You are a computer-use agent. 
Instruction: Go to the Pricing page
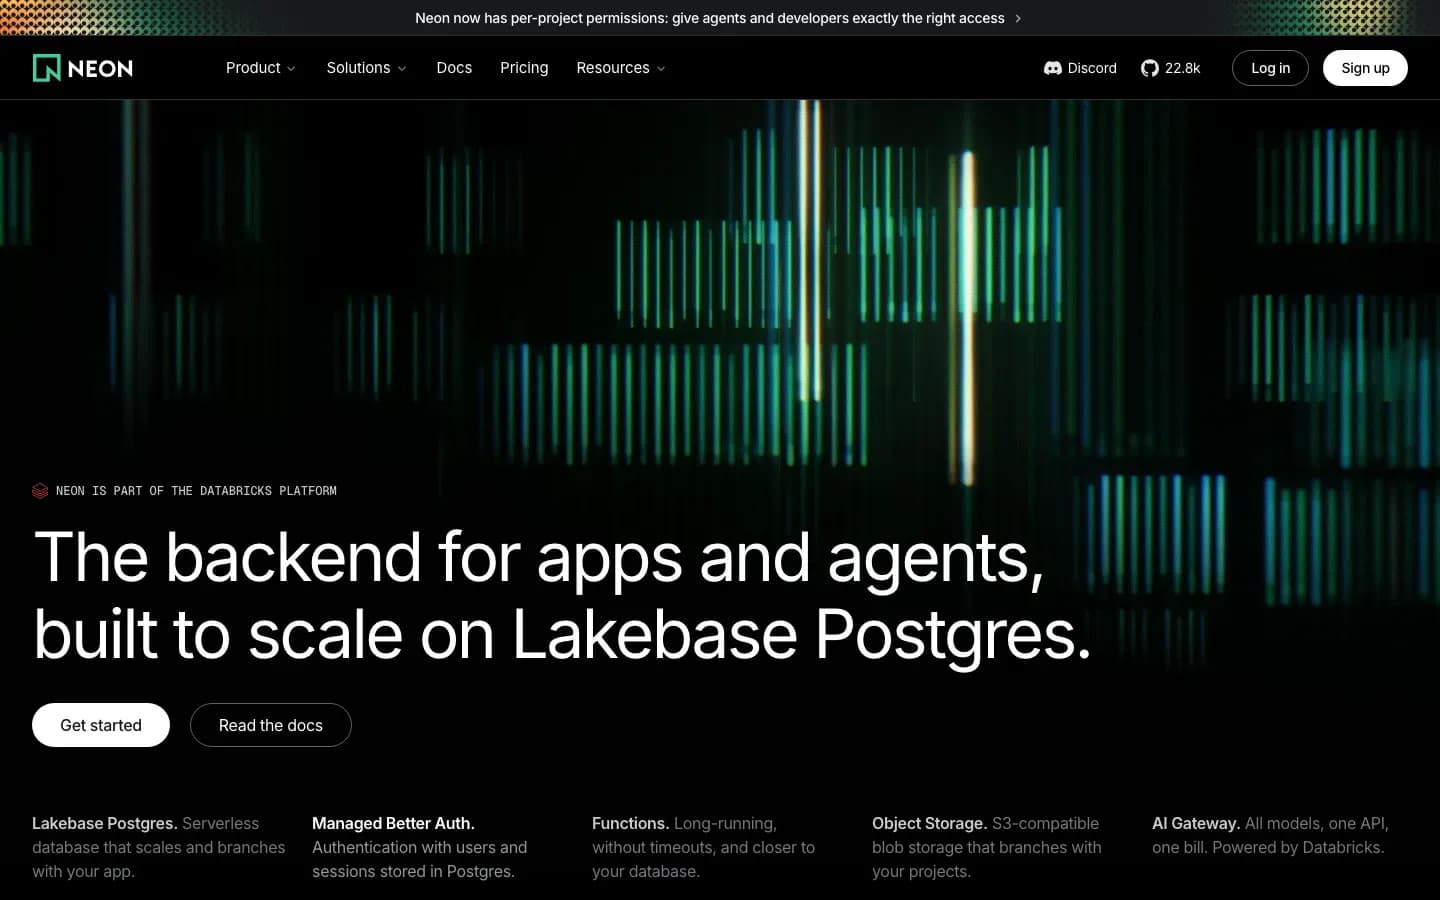524,68
